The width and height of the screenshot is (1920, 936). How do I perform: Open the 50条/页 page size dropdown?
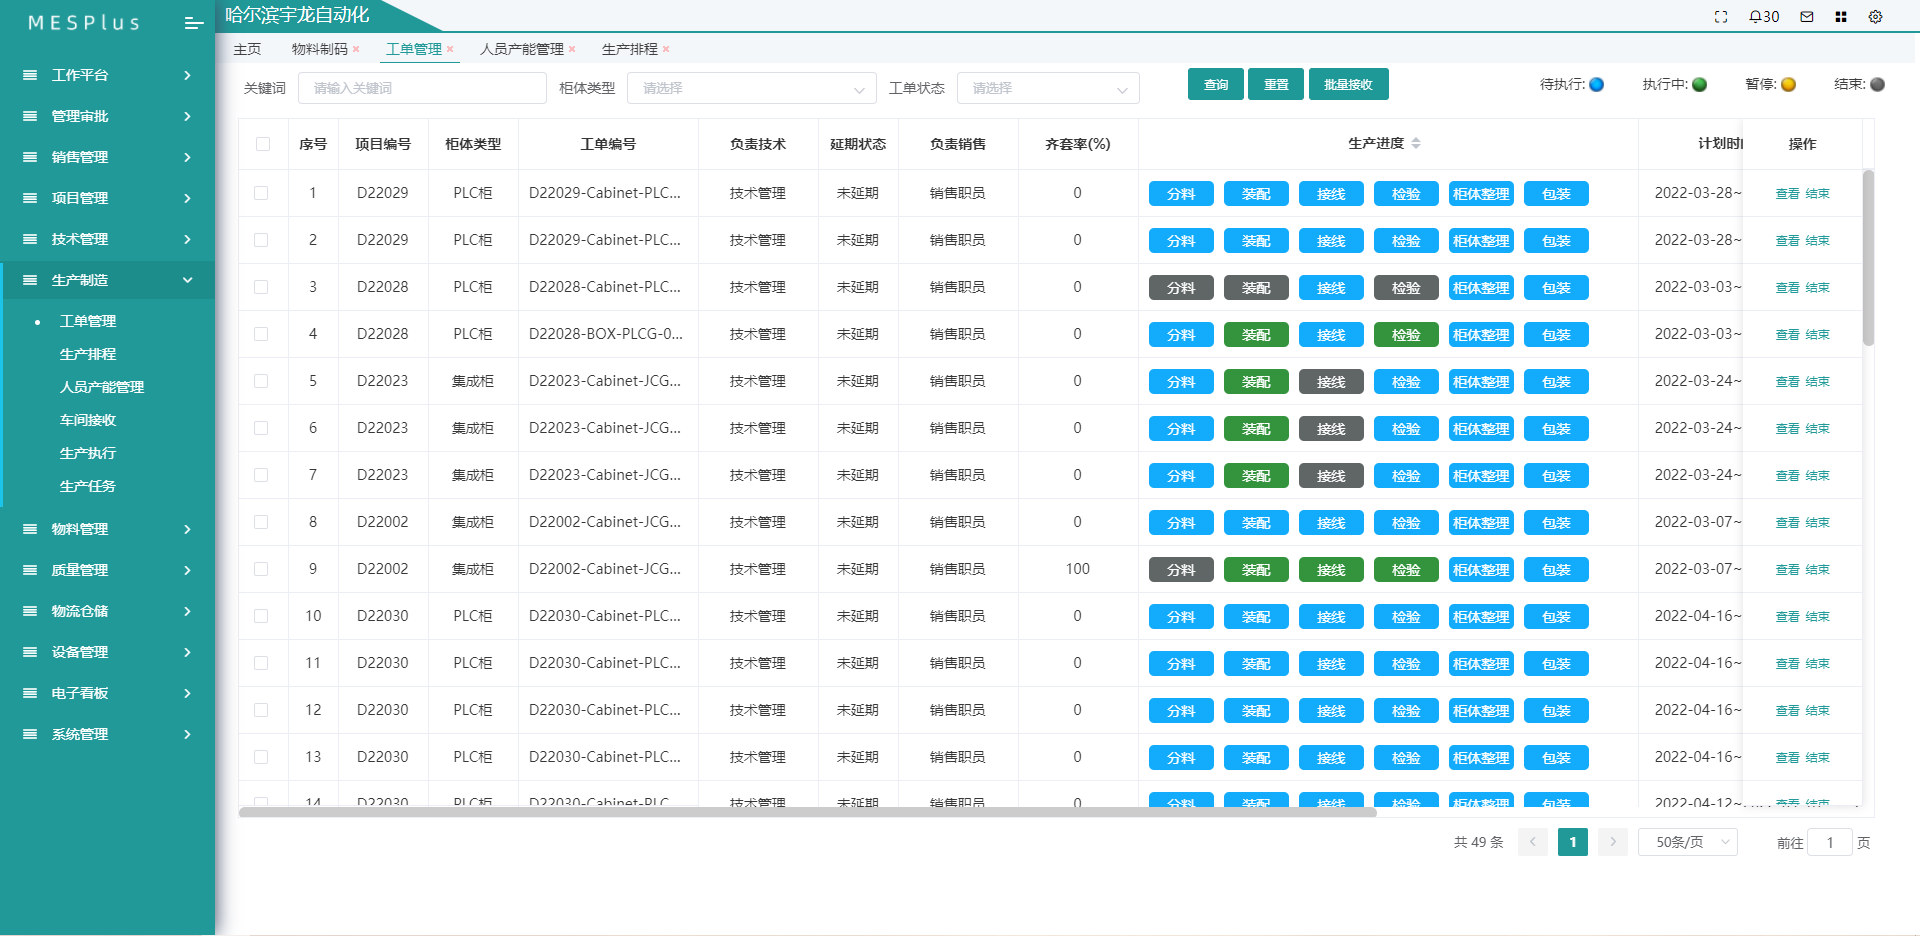[x=1688, y=842]
